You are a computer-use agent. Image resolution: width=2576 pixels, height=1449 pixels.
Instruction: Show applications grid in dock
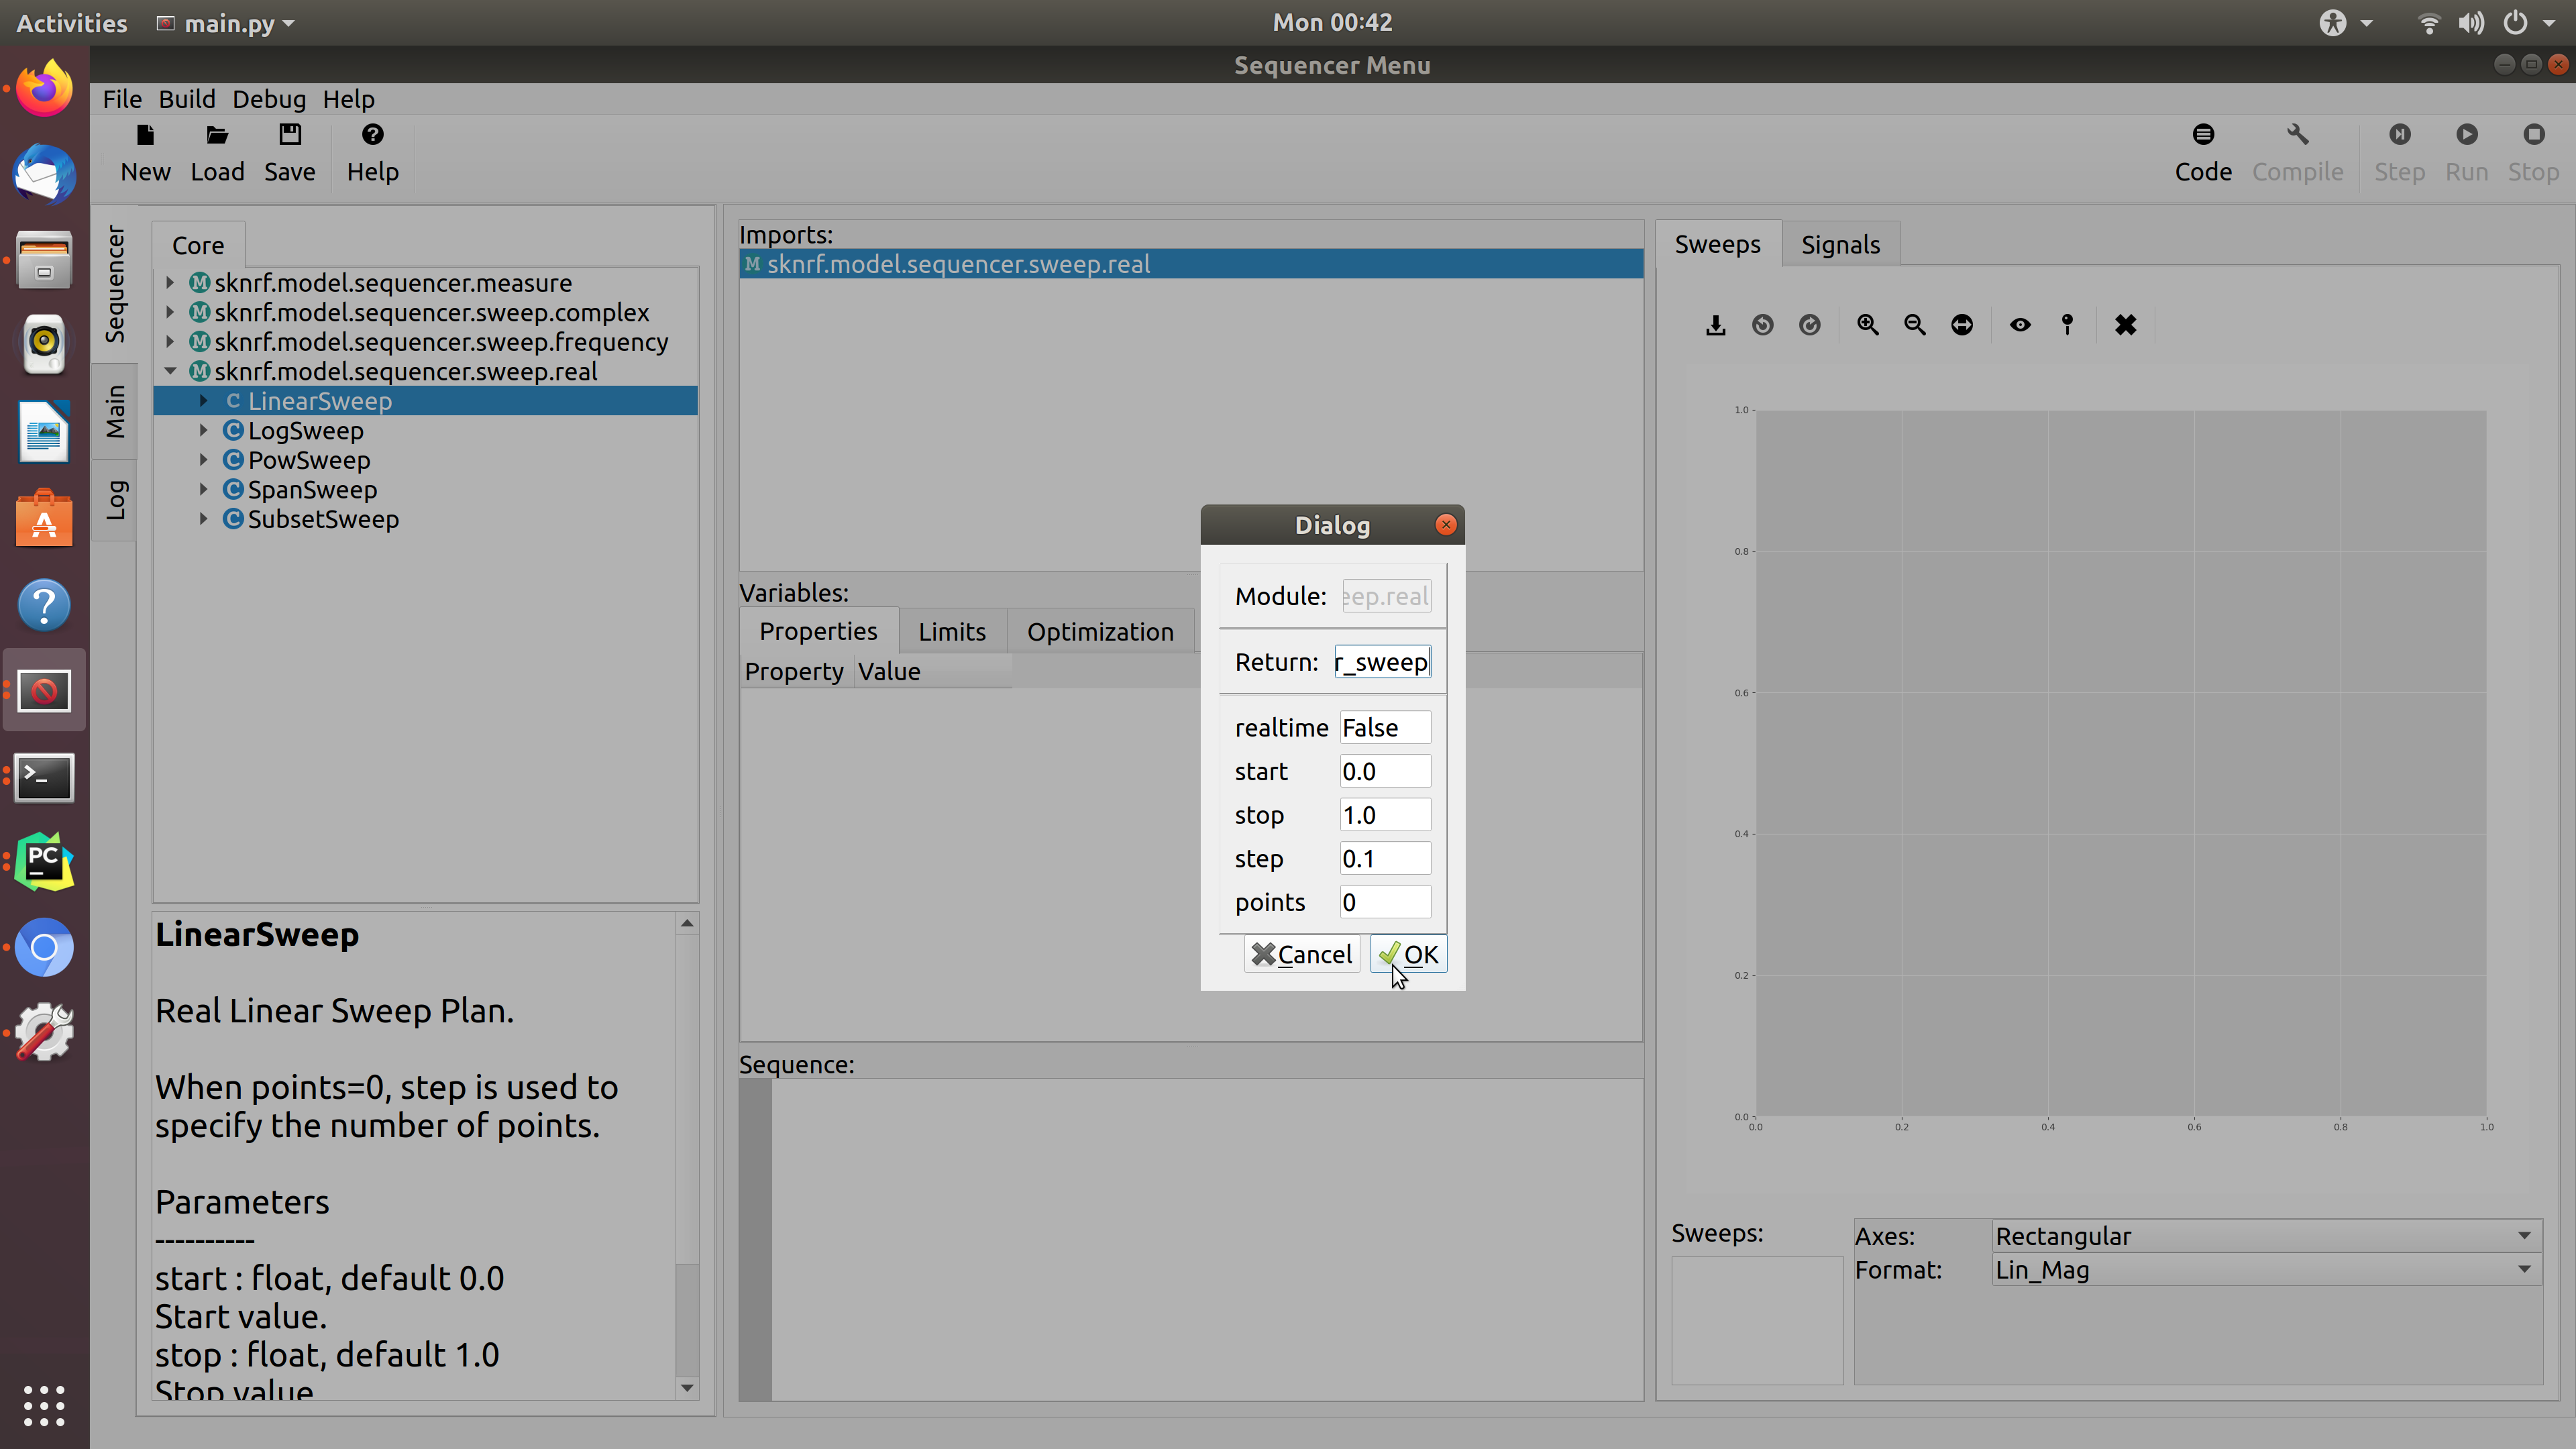(44, 1405)
